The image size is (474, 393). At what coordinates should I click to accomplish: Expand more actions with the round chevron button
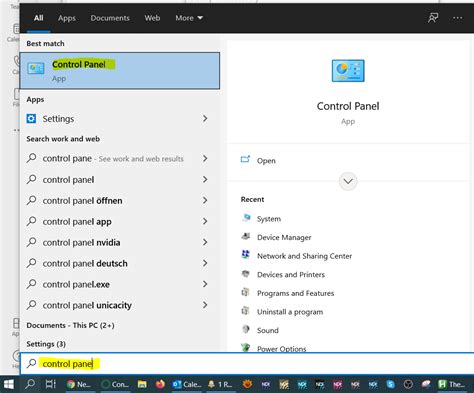[348, 181]
